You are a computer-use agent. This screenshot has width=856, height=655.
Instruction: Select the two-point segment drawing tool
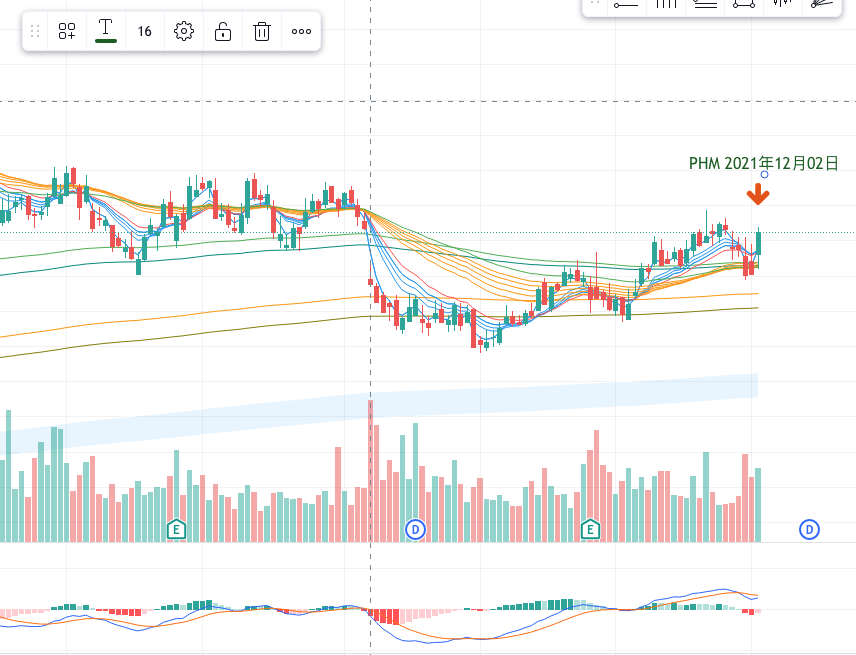(x=743, y=4)
